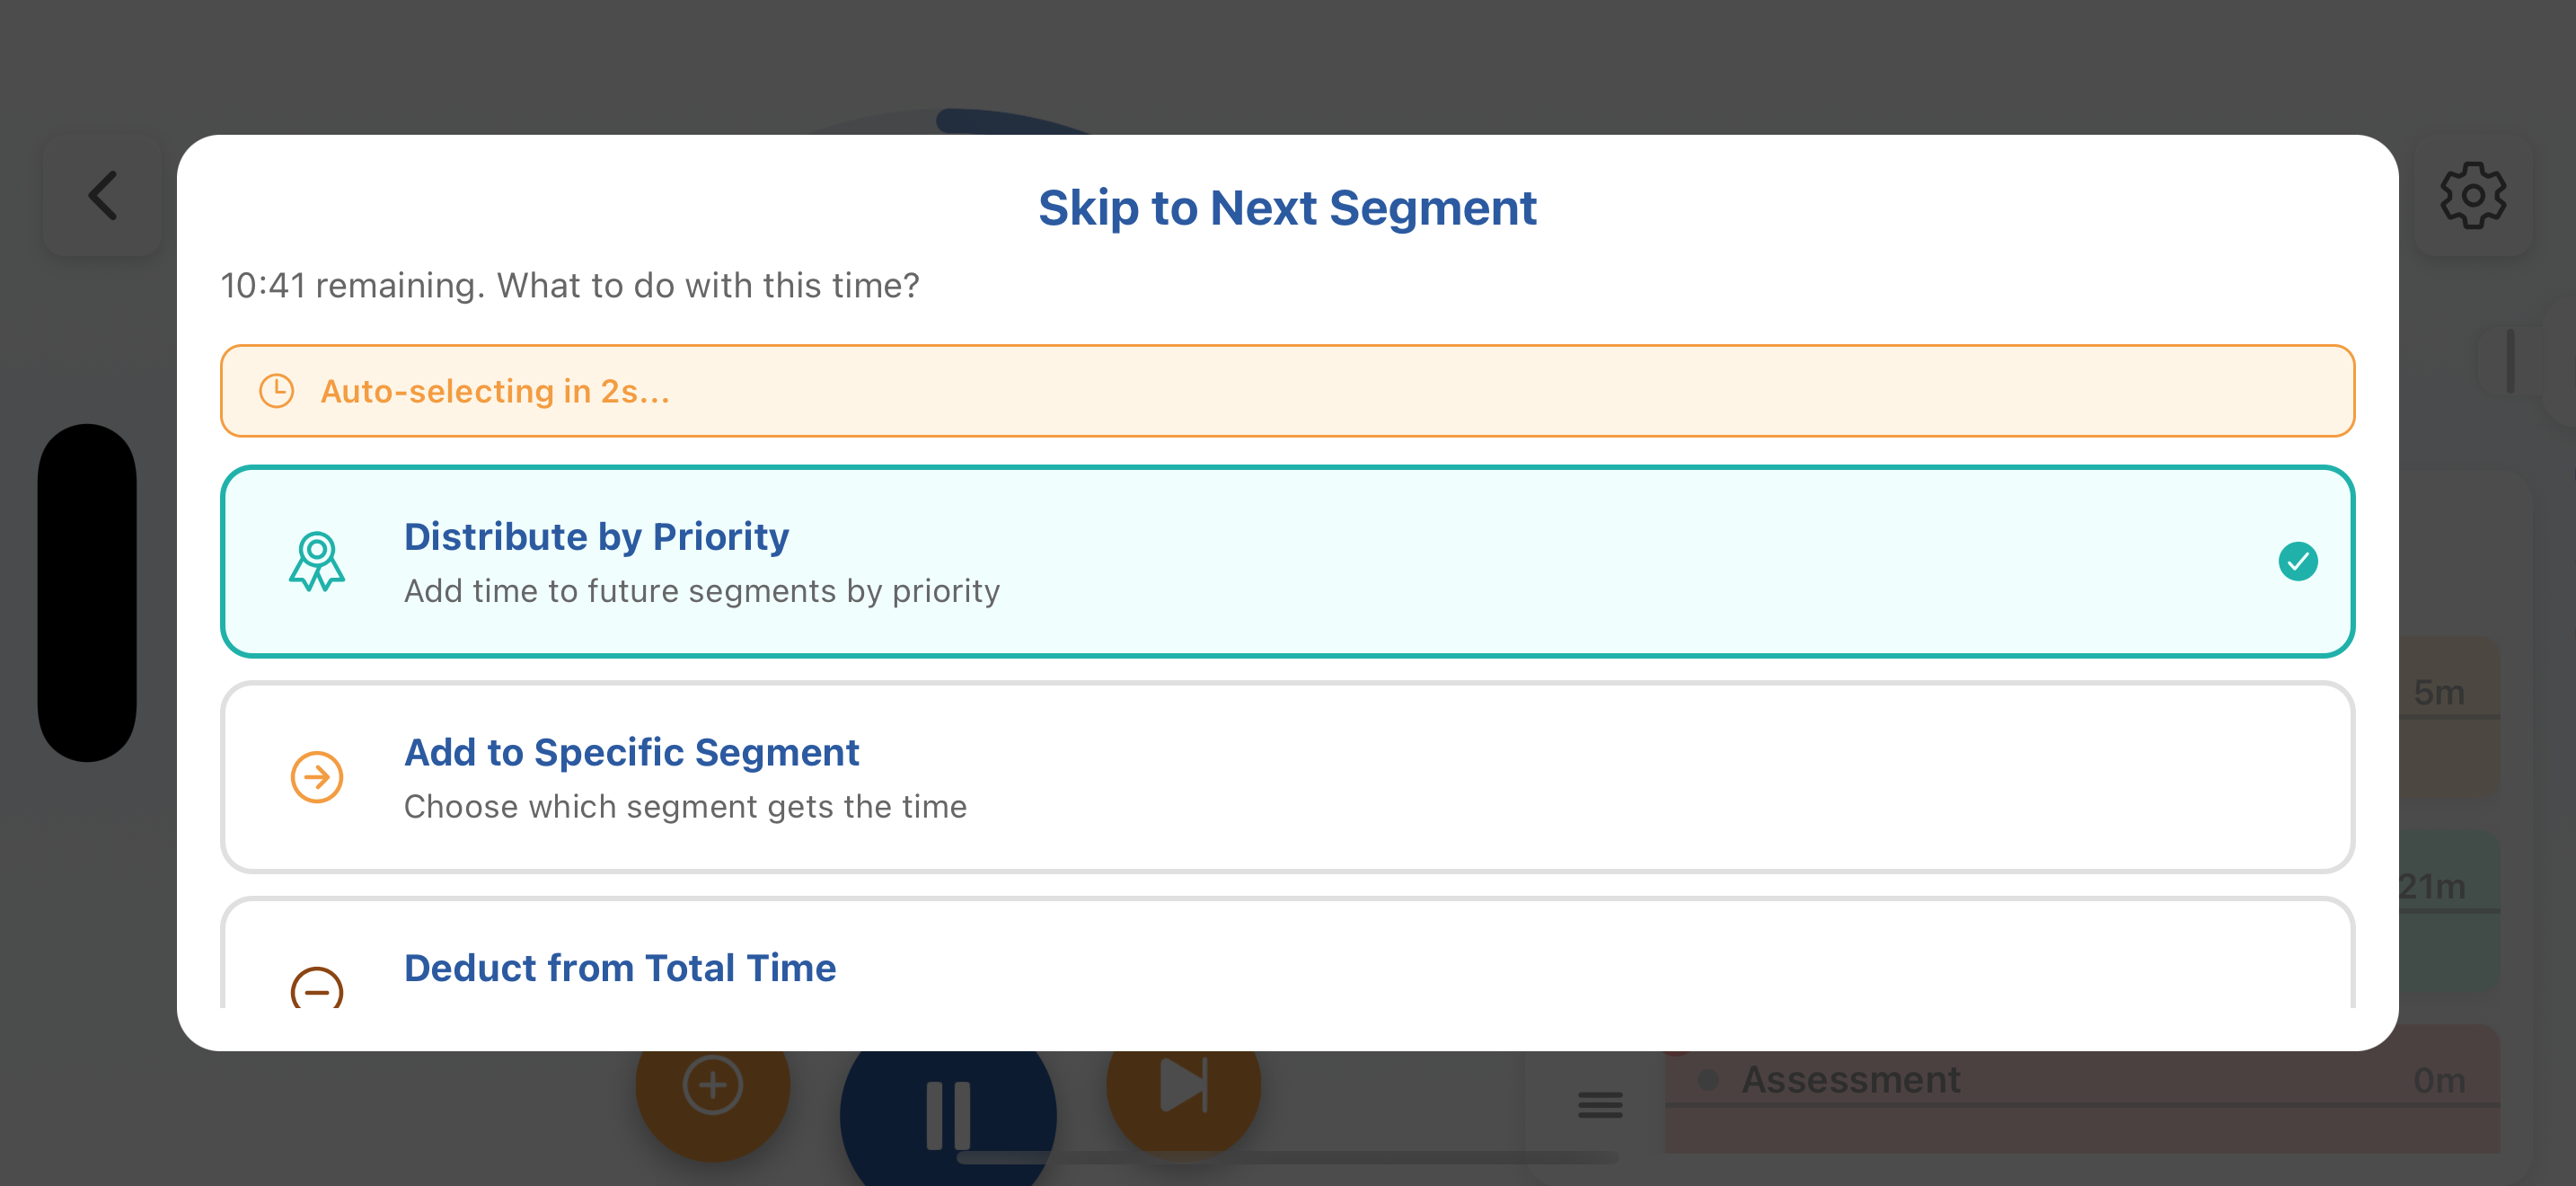Click the clock icon in auto-select banner

tap(277, 391)
